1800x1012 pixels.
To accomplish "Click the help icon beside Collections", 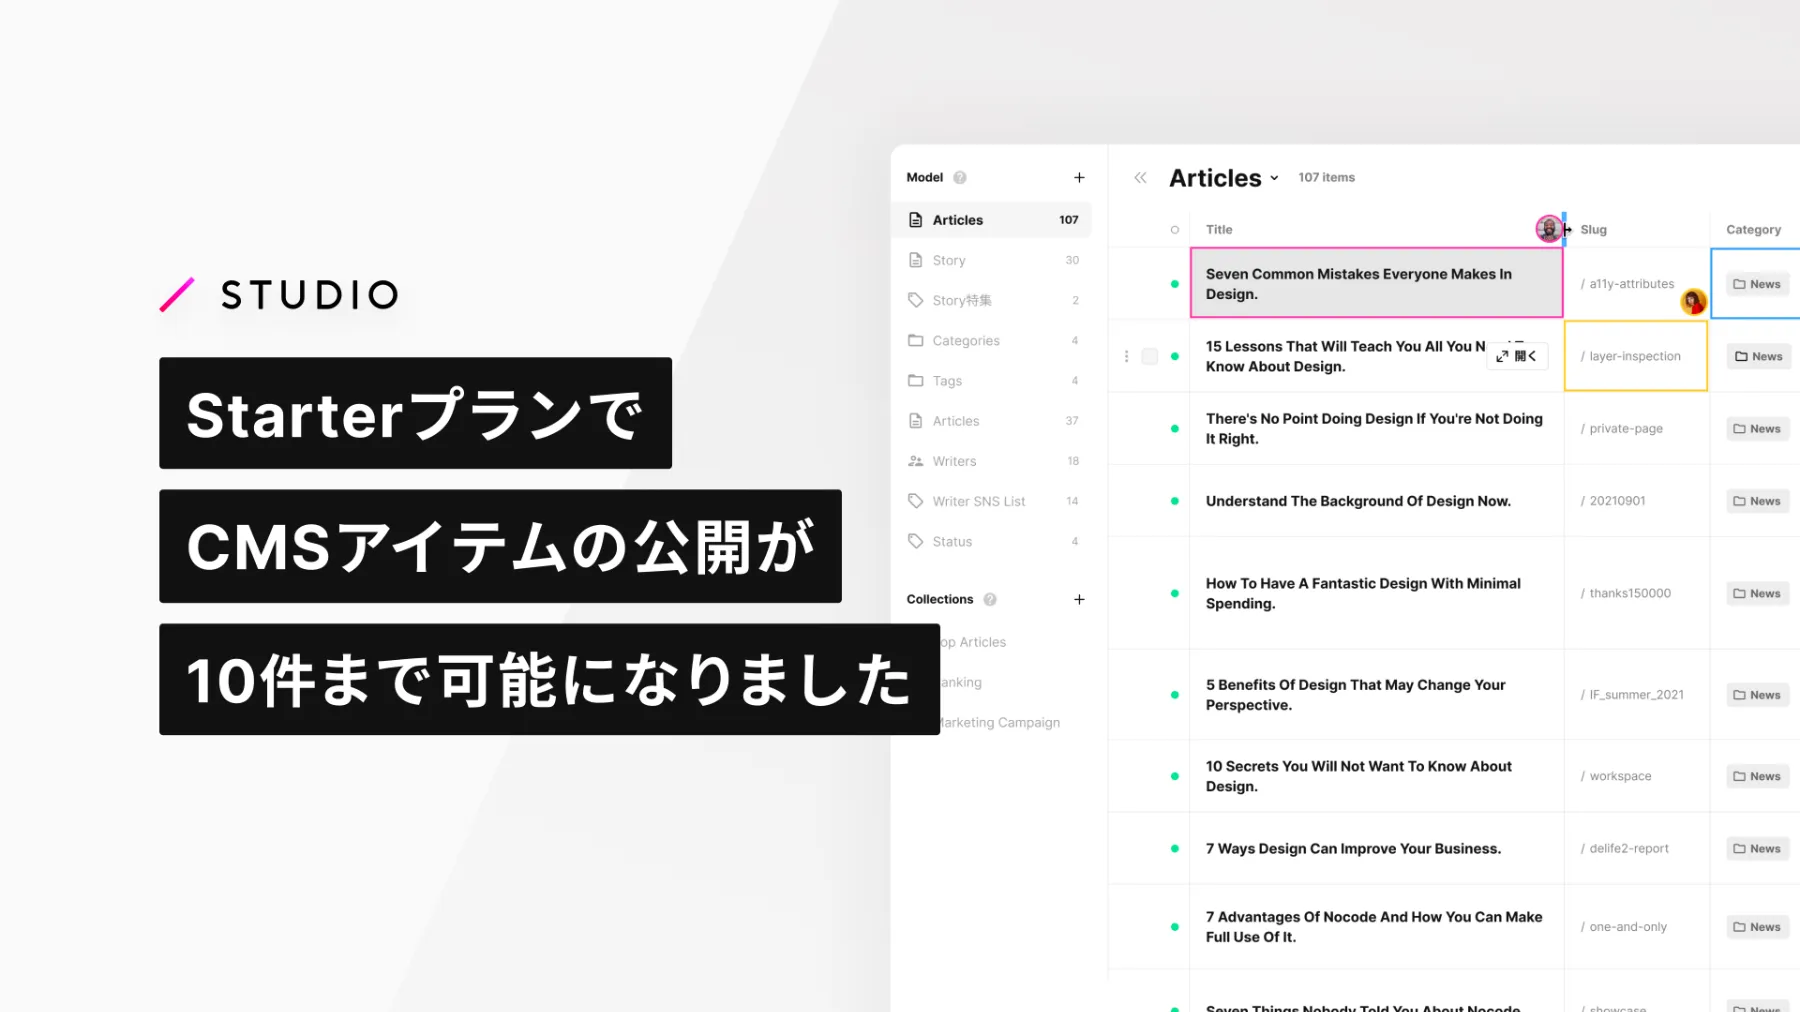I will [x=990, y=600].
